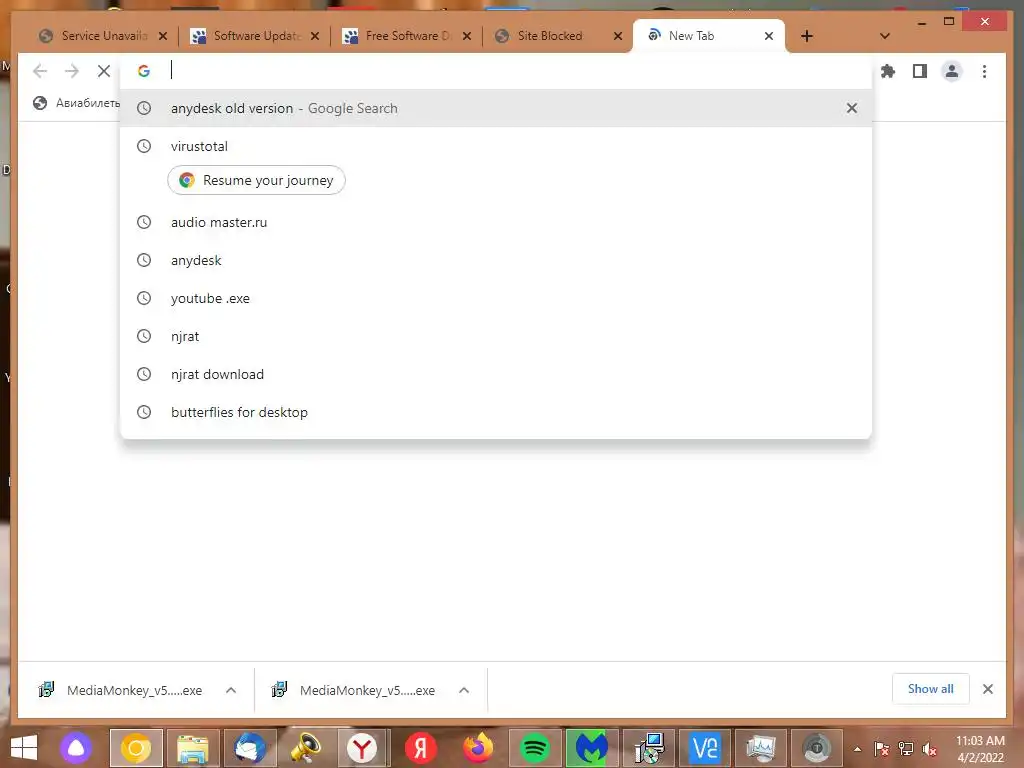Open Malwarebytes from the taskbar
1024x768 pixels.
point(591,748)
